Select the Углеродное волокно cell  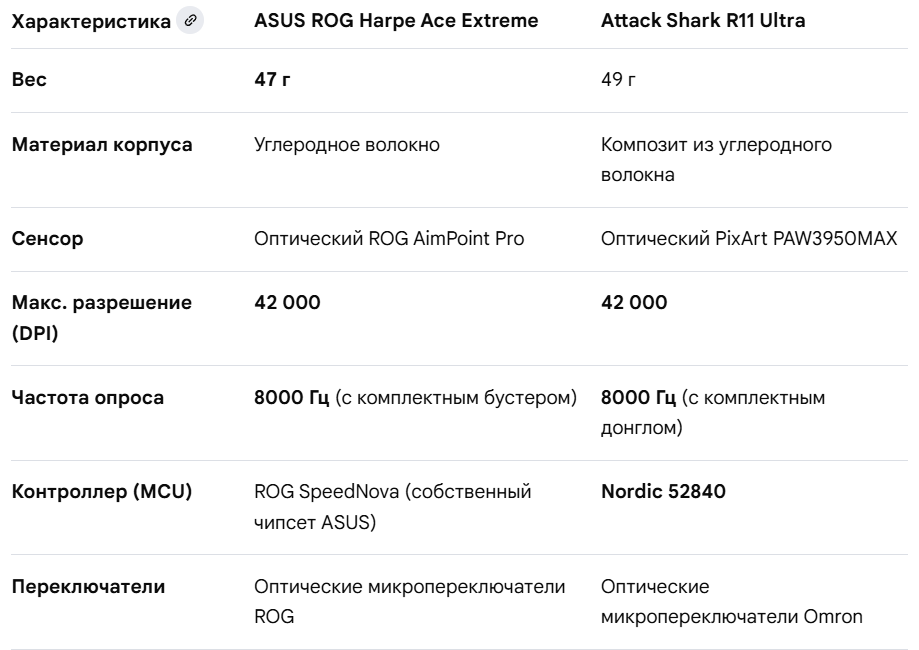click(x=347, y=145)
